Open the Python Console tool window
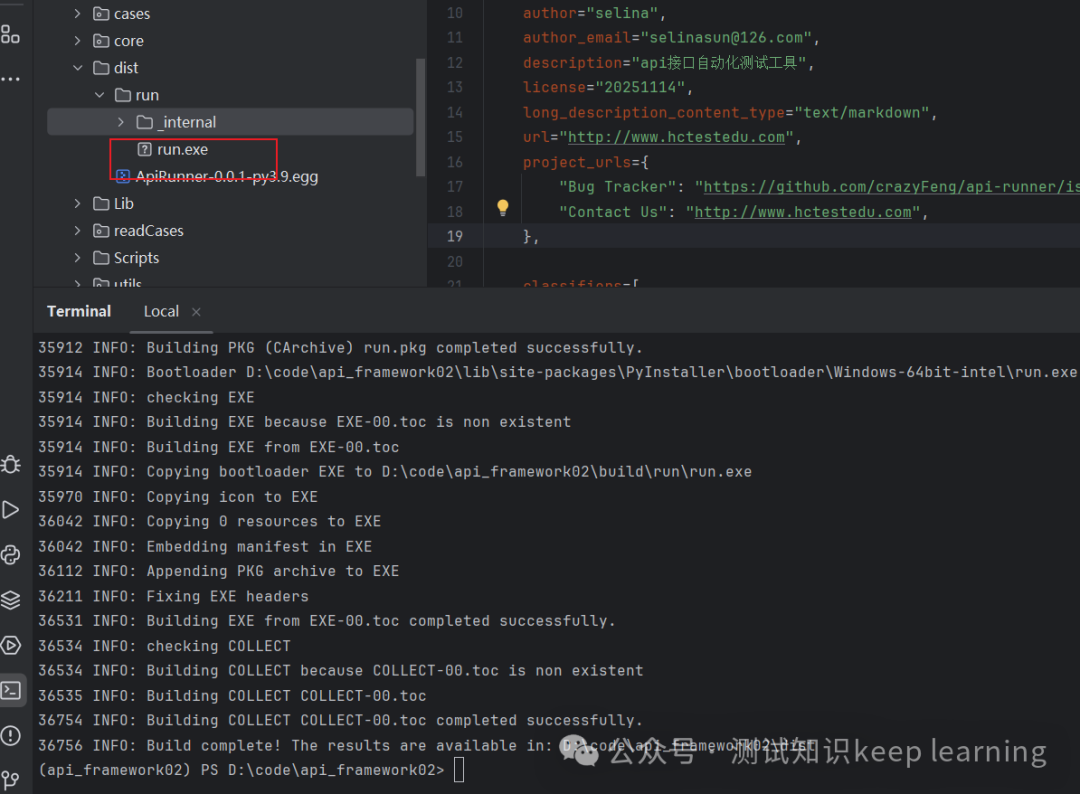 10,555
